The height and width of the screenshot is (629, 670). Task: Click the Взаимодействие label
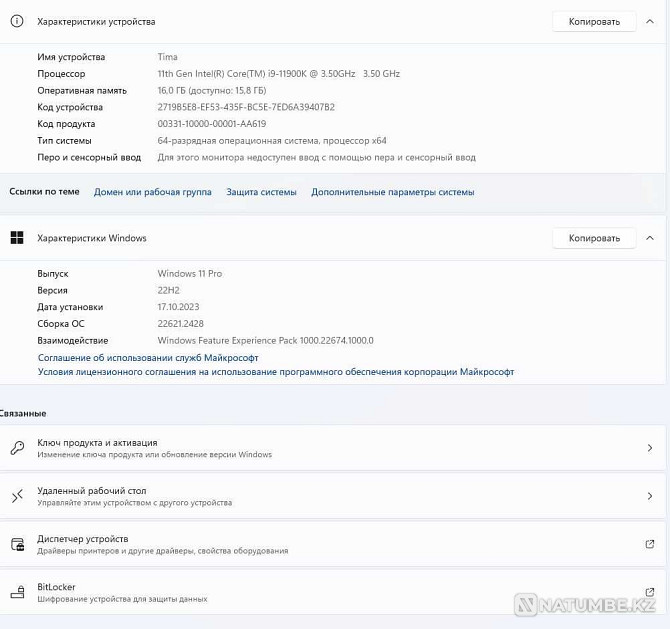73,341
